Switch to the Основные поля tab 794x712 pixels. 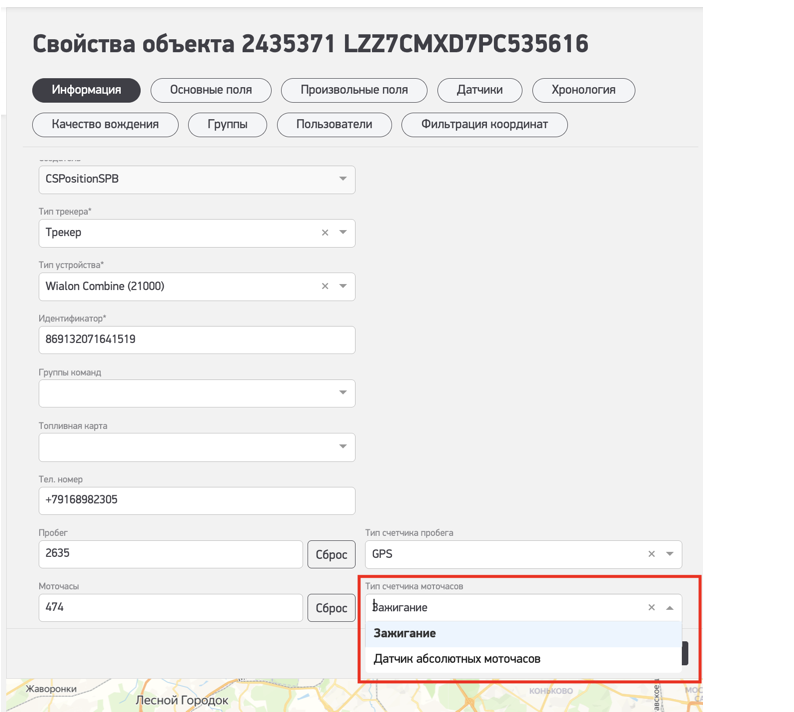point(210,90)
